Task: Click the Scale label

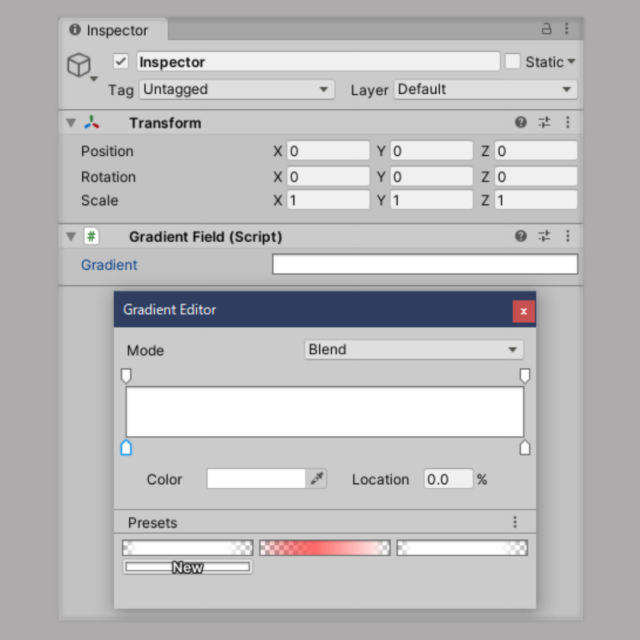Action: [x=100, y=200]
